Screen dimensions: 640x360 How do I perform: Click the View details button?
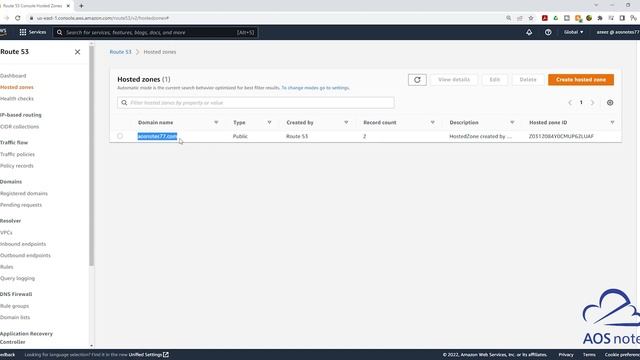click(x=454, y=80)
